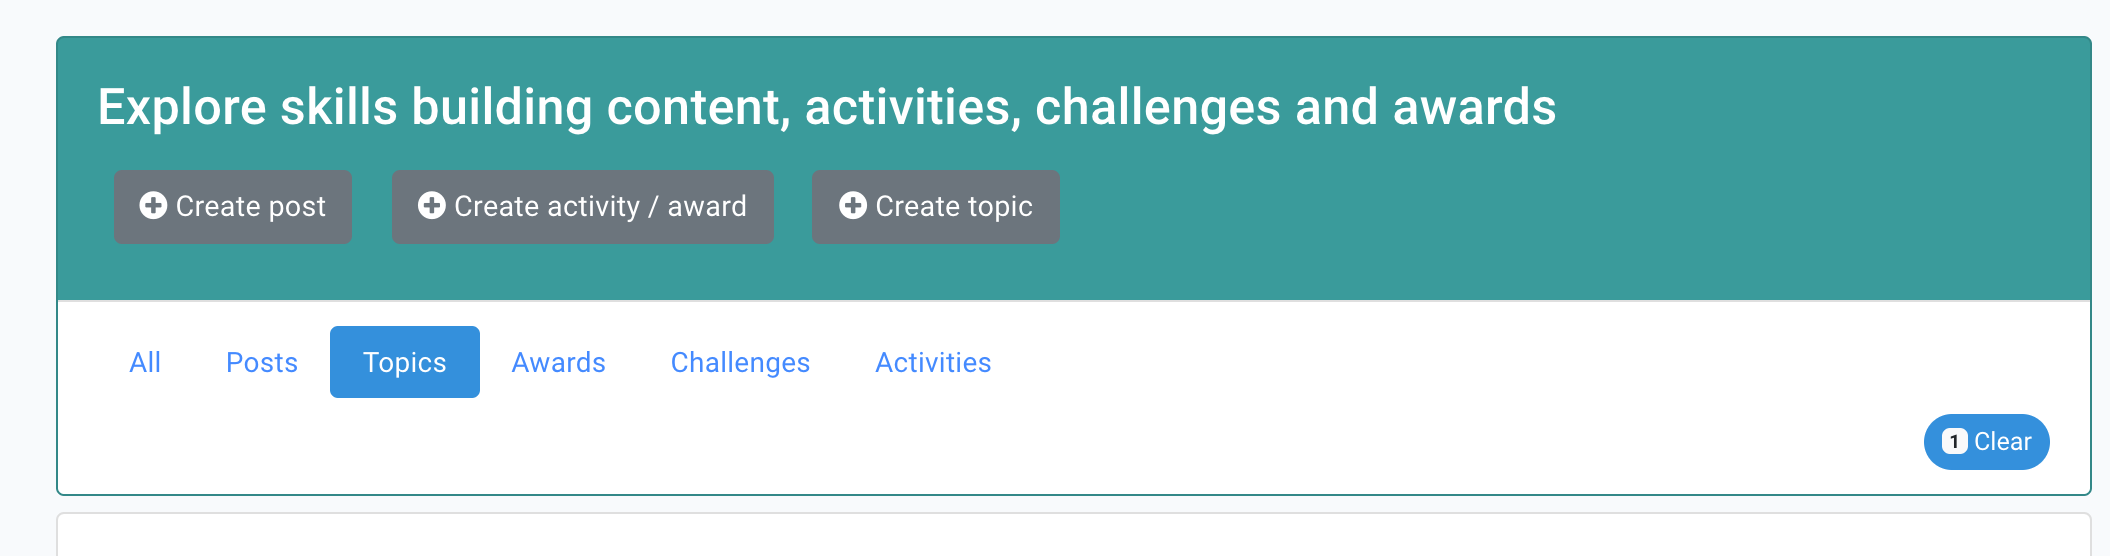Open the Activities tab
This screenshot has width=2110, height=556.
click(x=933, y=362)
